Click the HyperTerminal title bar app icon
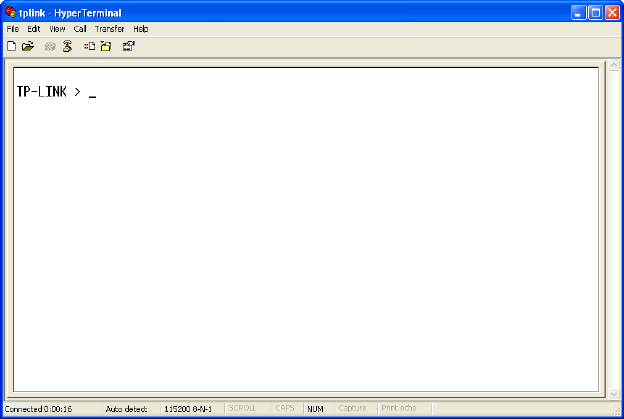The height and width of the screenshot is (419, 624). (10, 12)
